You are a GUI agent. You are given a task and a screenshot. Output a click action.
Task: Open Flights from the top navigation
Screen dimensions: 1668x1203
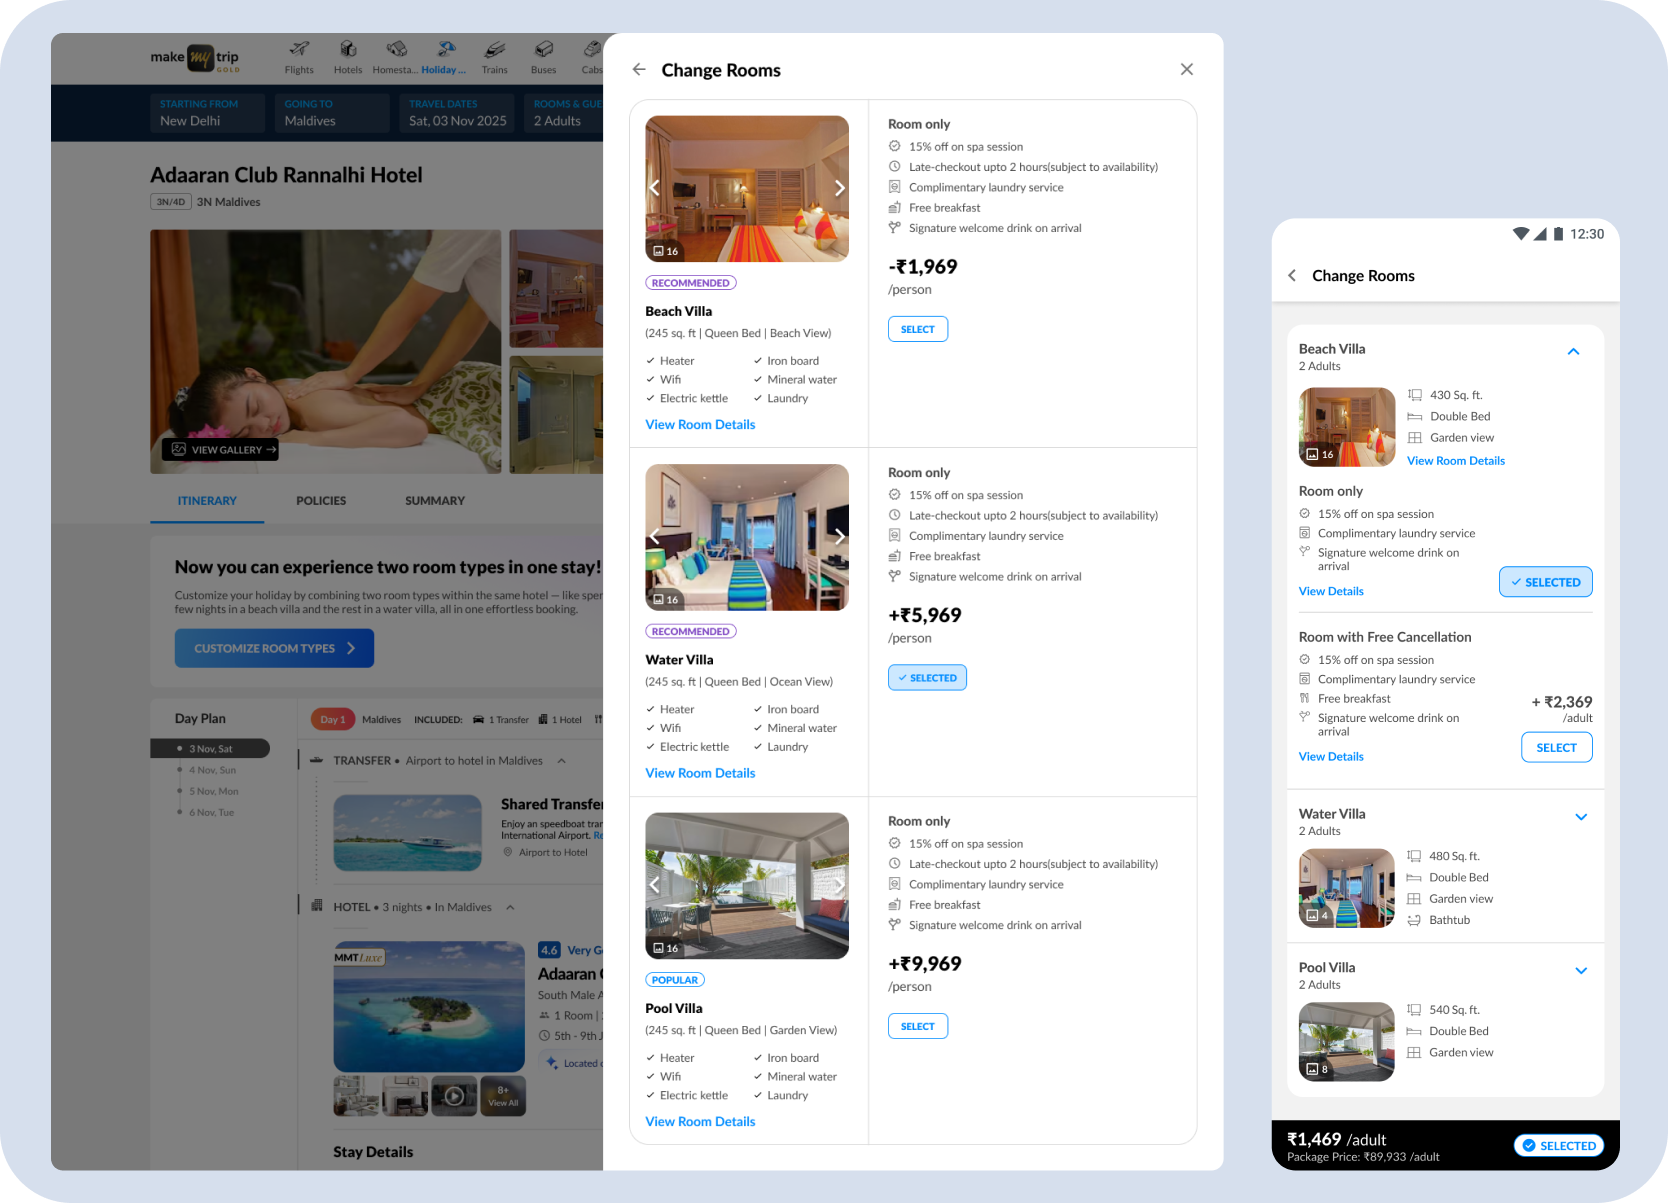pos(299,58)
